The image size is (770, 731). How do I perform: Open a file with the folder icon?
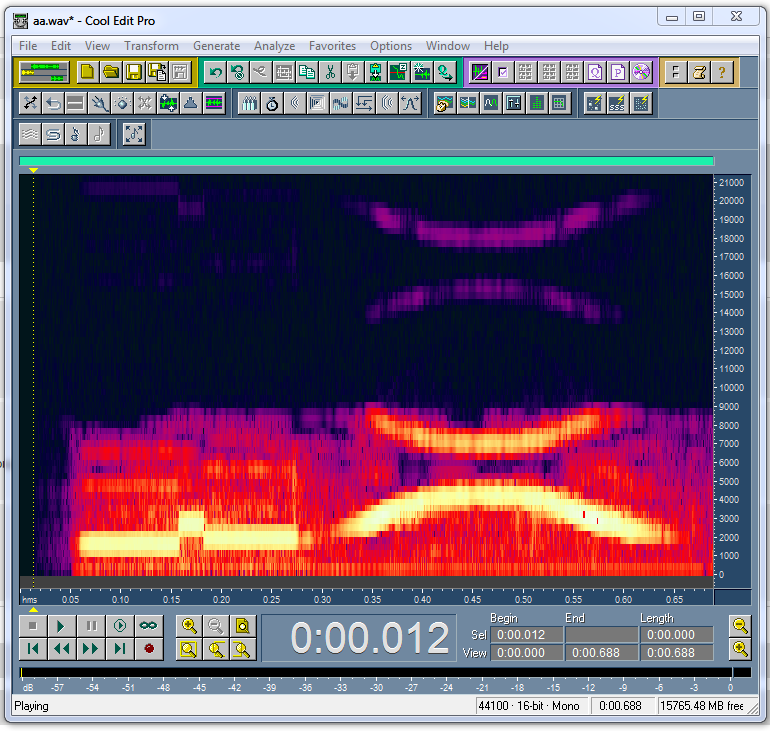[x=111, y=72]
